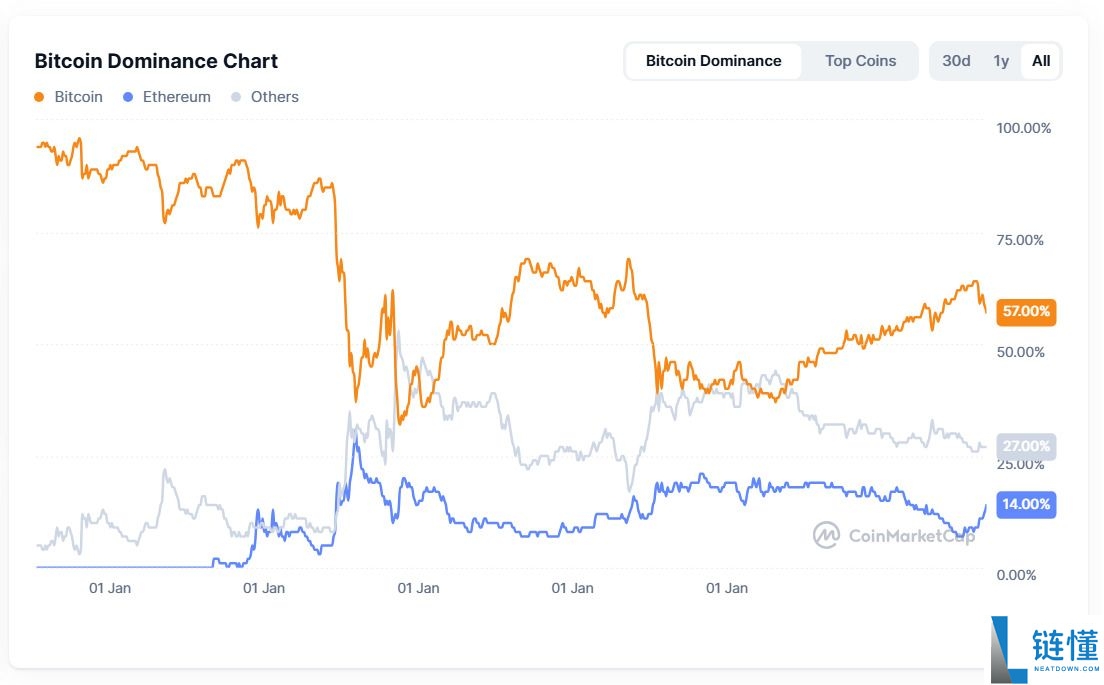Select the 30d time range
The width and height of the screenshot is (1104, 685).
[x=956, y=61]
